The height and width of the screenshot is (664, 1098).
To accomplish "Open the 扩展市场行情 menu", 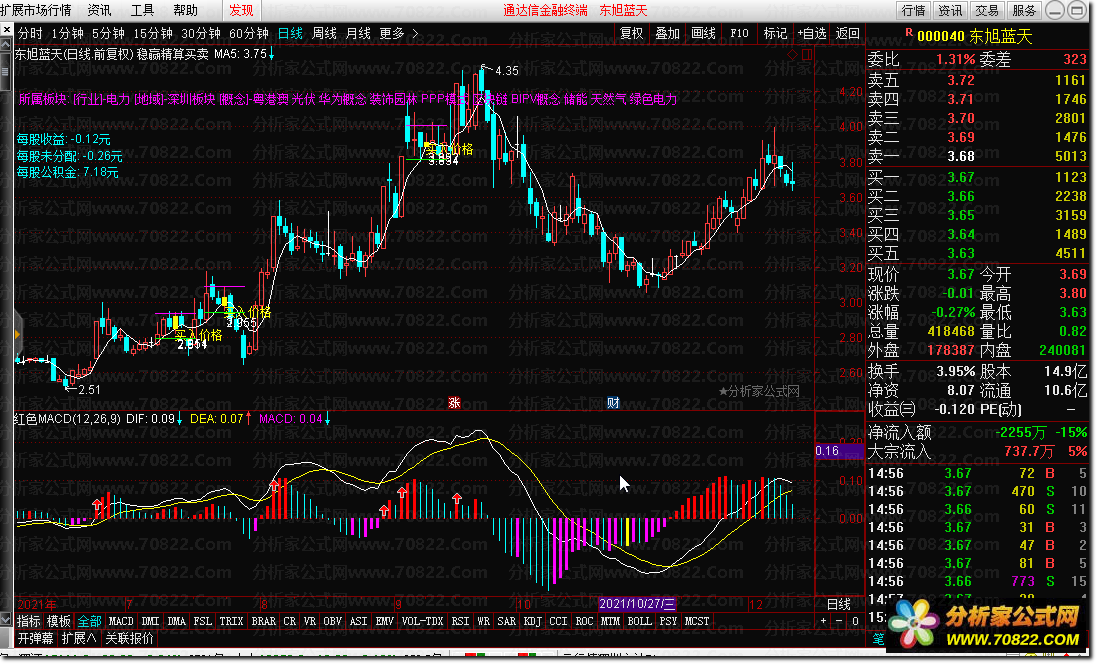I will pyautogui.click(x=36, y=11).
